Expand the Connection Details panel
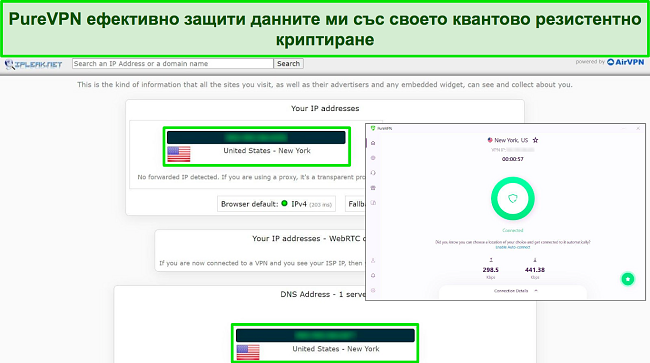 (x=515, y=291)
